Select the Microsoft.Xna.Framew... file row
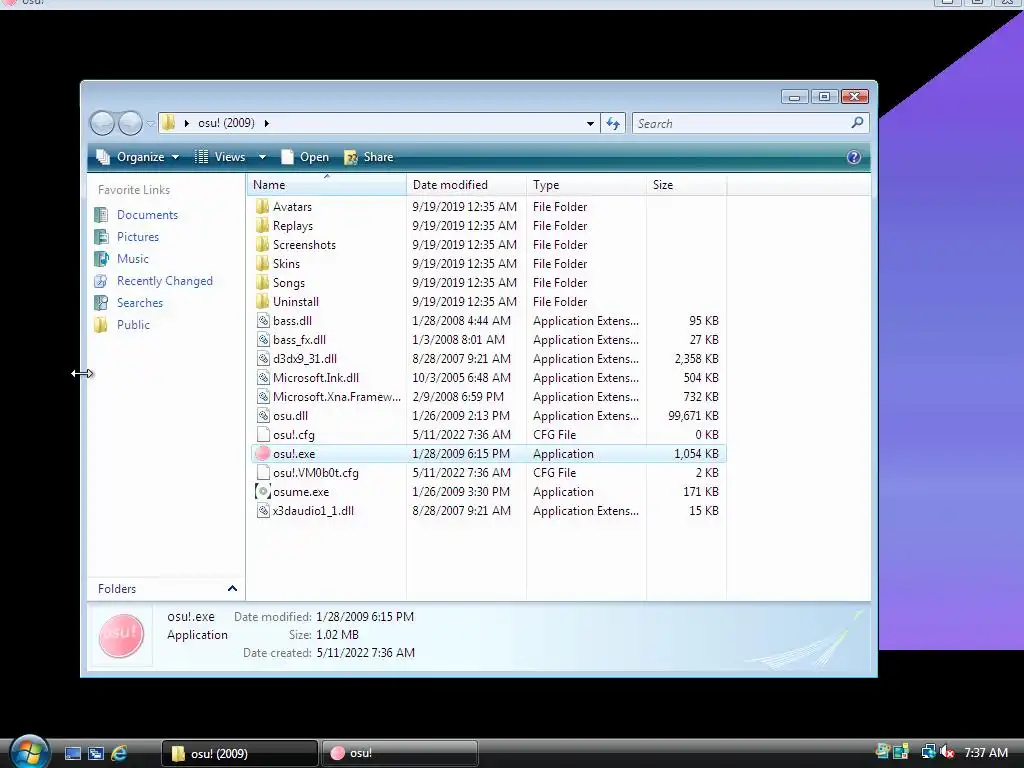 click(x=488, y=396)
